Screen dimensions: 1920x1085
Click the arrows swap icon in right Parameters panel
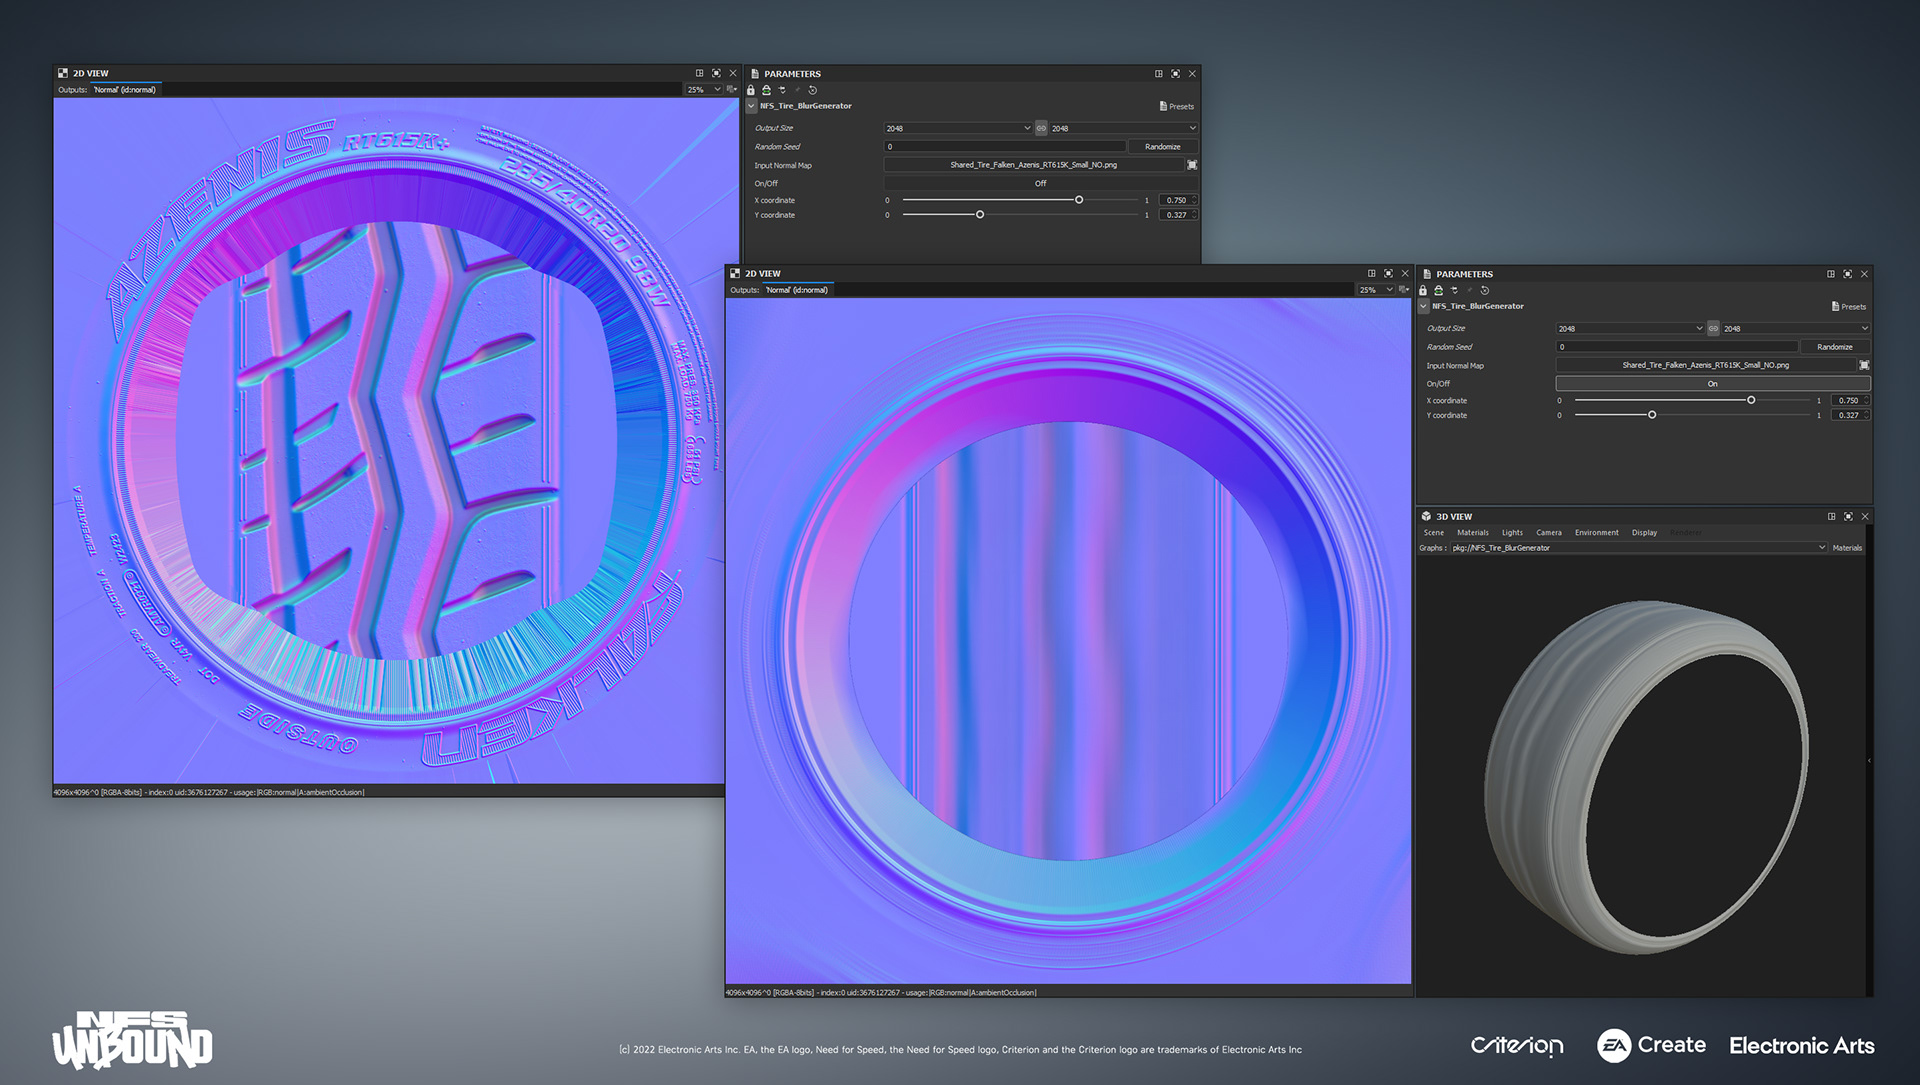pos(1455,290)
